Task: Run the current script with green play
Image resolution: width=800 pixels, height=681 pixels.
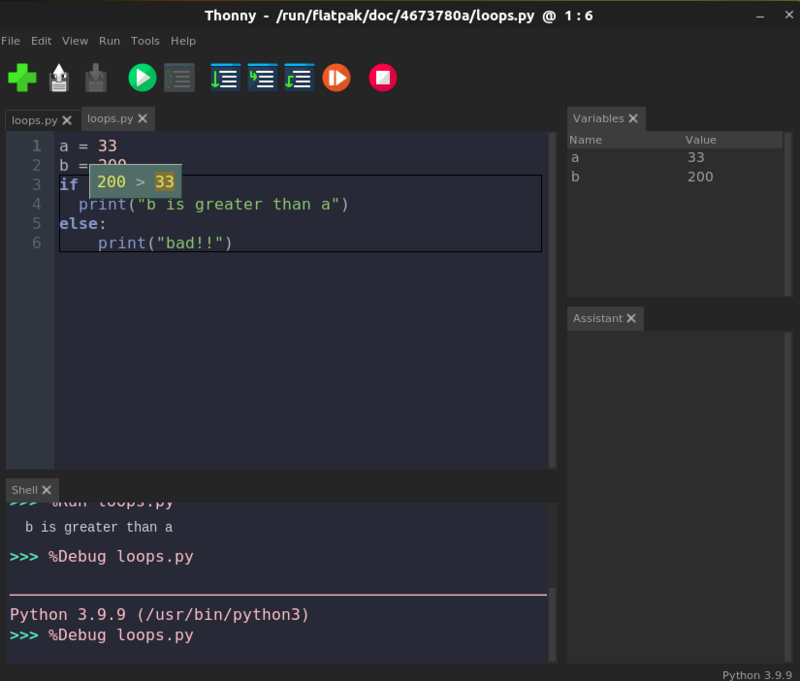Action: 142,77
